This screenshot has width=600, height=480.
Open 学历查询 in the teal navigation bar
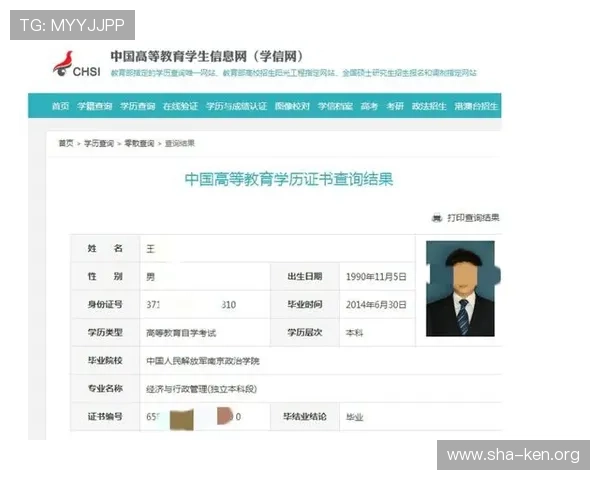[137, 106]
